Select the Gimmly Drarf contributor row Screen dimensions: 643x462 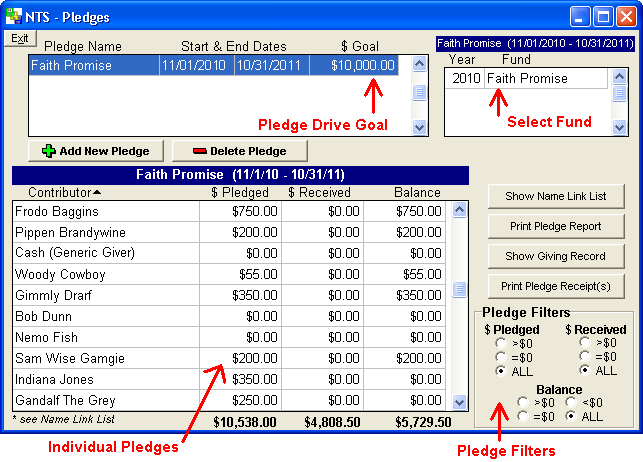[229, 295]
